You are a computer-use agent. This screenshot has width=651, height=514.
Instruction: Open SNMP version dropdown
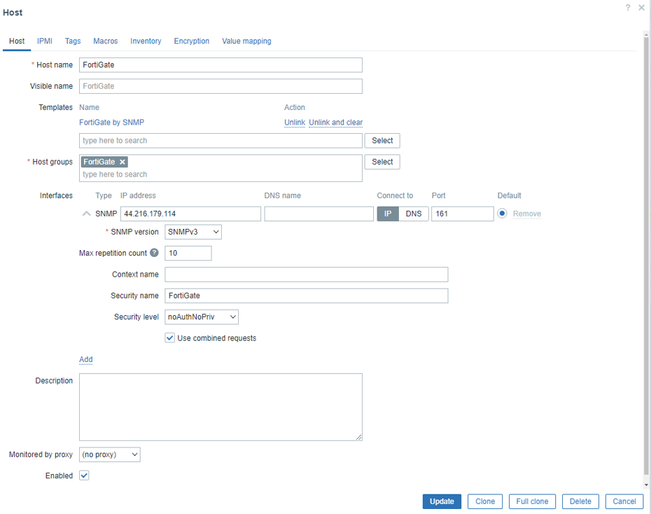pyautogui.click(x=193, y=232)
